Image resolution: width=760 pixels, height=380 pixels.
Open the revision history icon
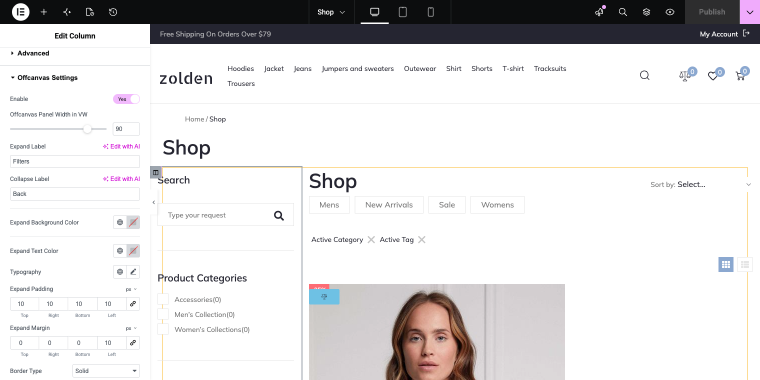[113, 12]
